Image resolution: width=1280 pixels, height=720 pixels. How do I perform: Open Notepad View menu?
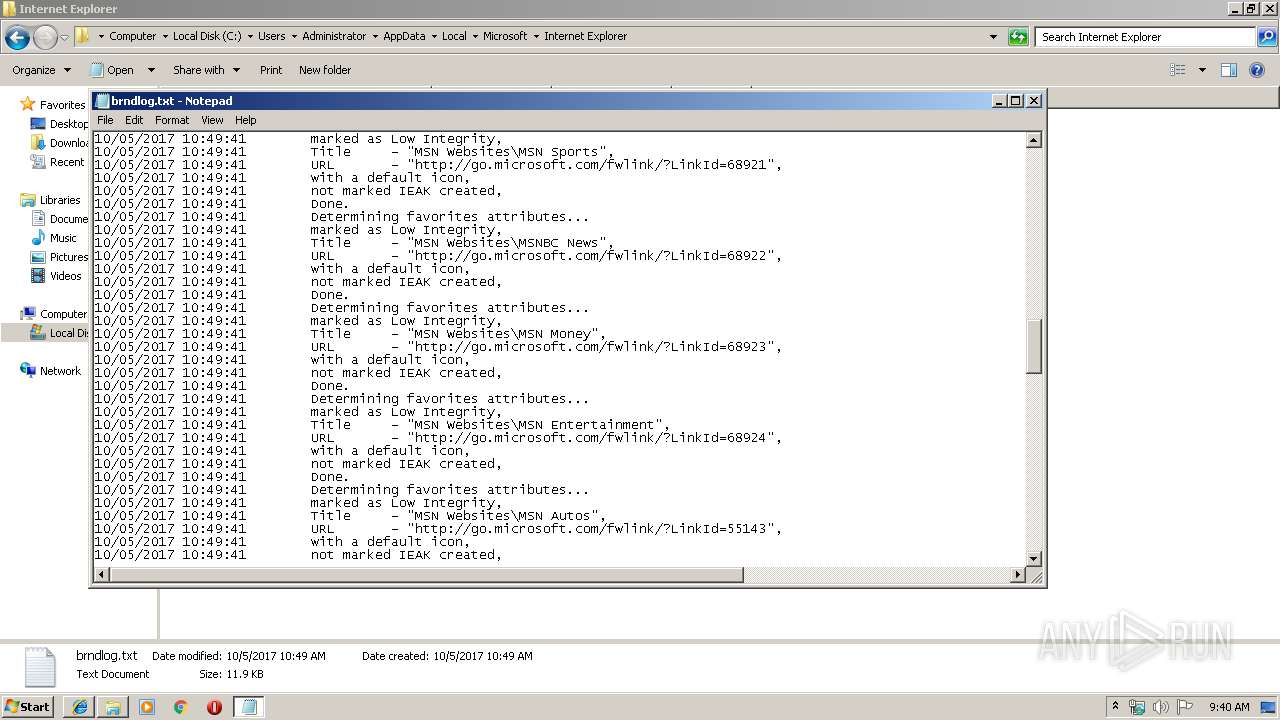tap(212, 120)
